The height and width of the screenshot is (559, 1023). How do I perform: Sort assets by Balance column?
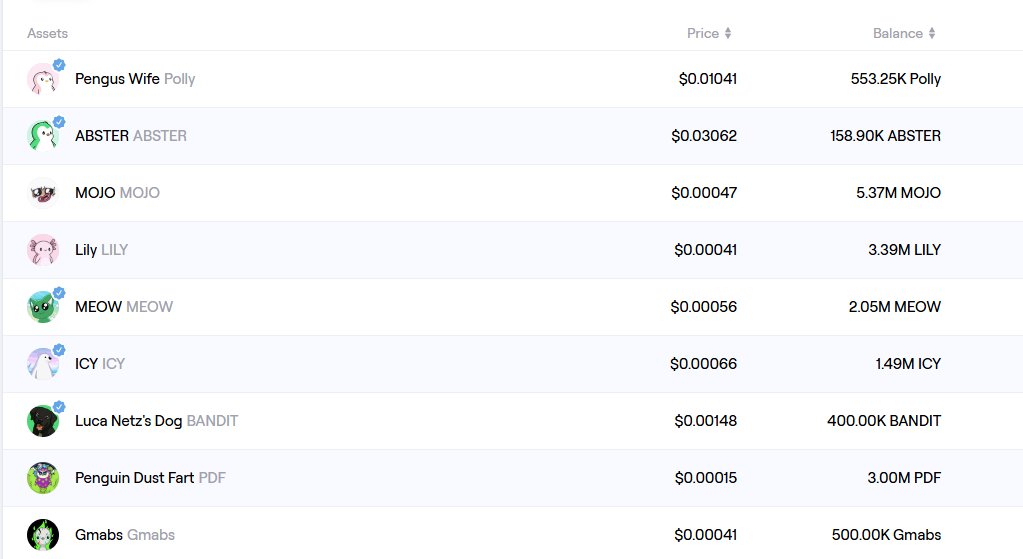(x=904, y=33)
